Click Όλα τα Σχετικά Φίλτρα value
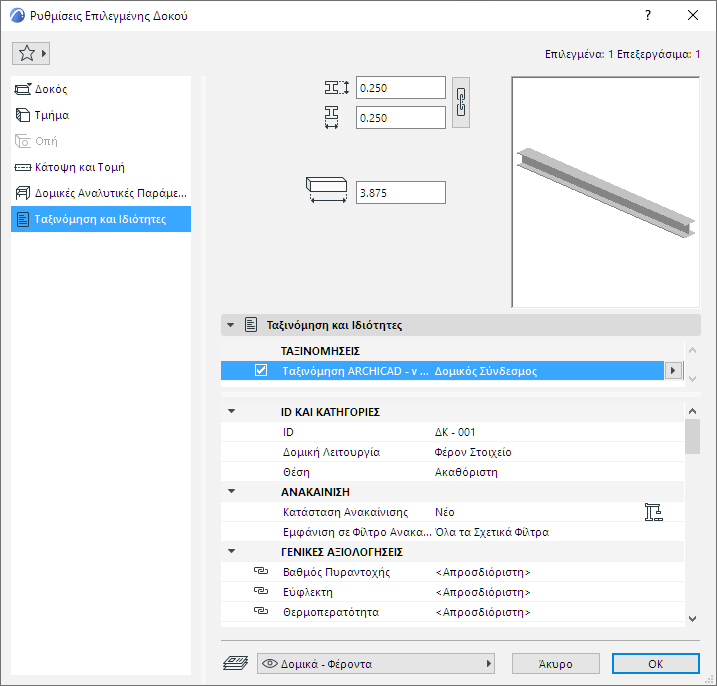The image size is (717, 686). point(492,532)
